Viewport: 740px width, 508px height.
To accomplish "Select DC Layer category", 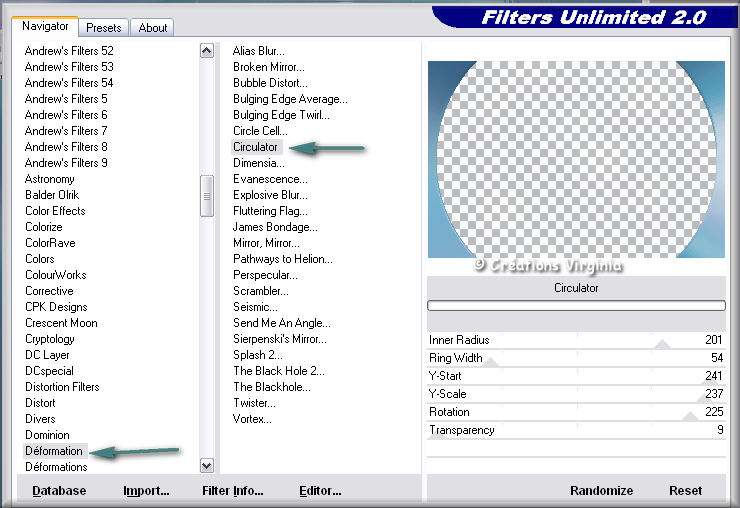I will (x=47, y=355).
